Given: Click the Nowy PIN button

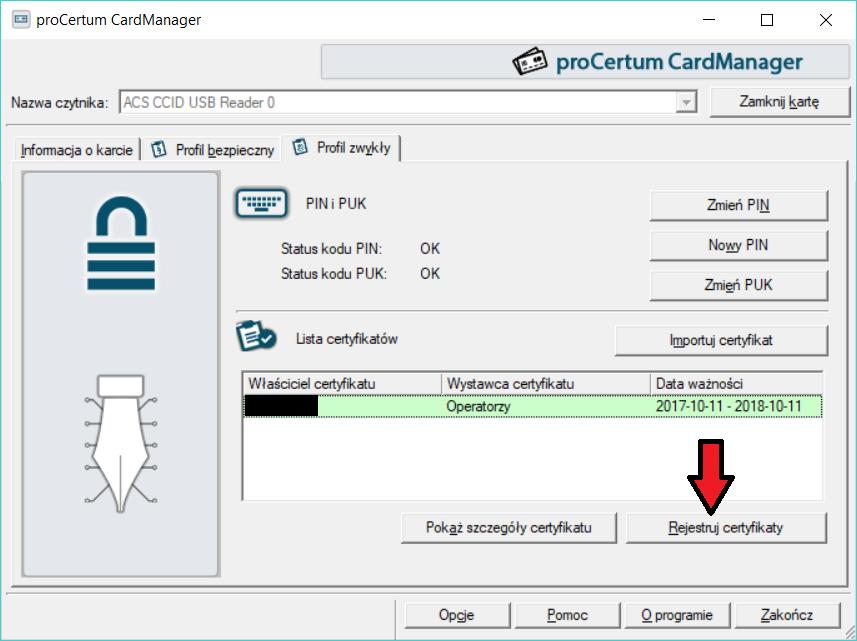Looking at the screenshot, I should tap(738, 245).
